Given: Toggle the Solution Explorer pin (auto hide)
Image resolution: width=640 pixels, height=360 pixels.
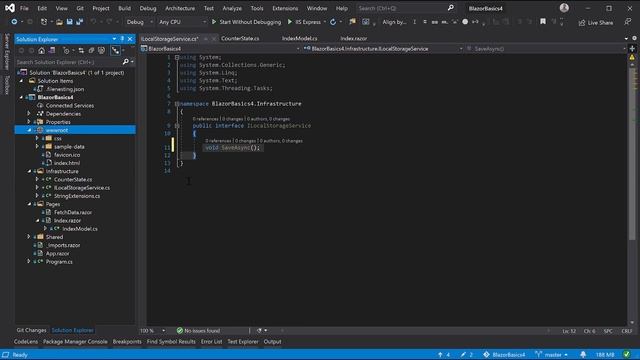Looking at the screenshot, I should tap(122, 39).
